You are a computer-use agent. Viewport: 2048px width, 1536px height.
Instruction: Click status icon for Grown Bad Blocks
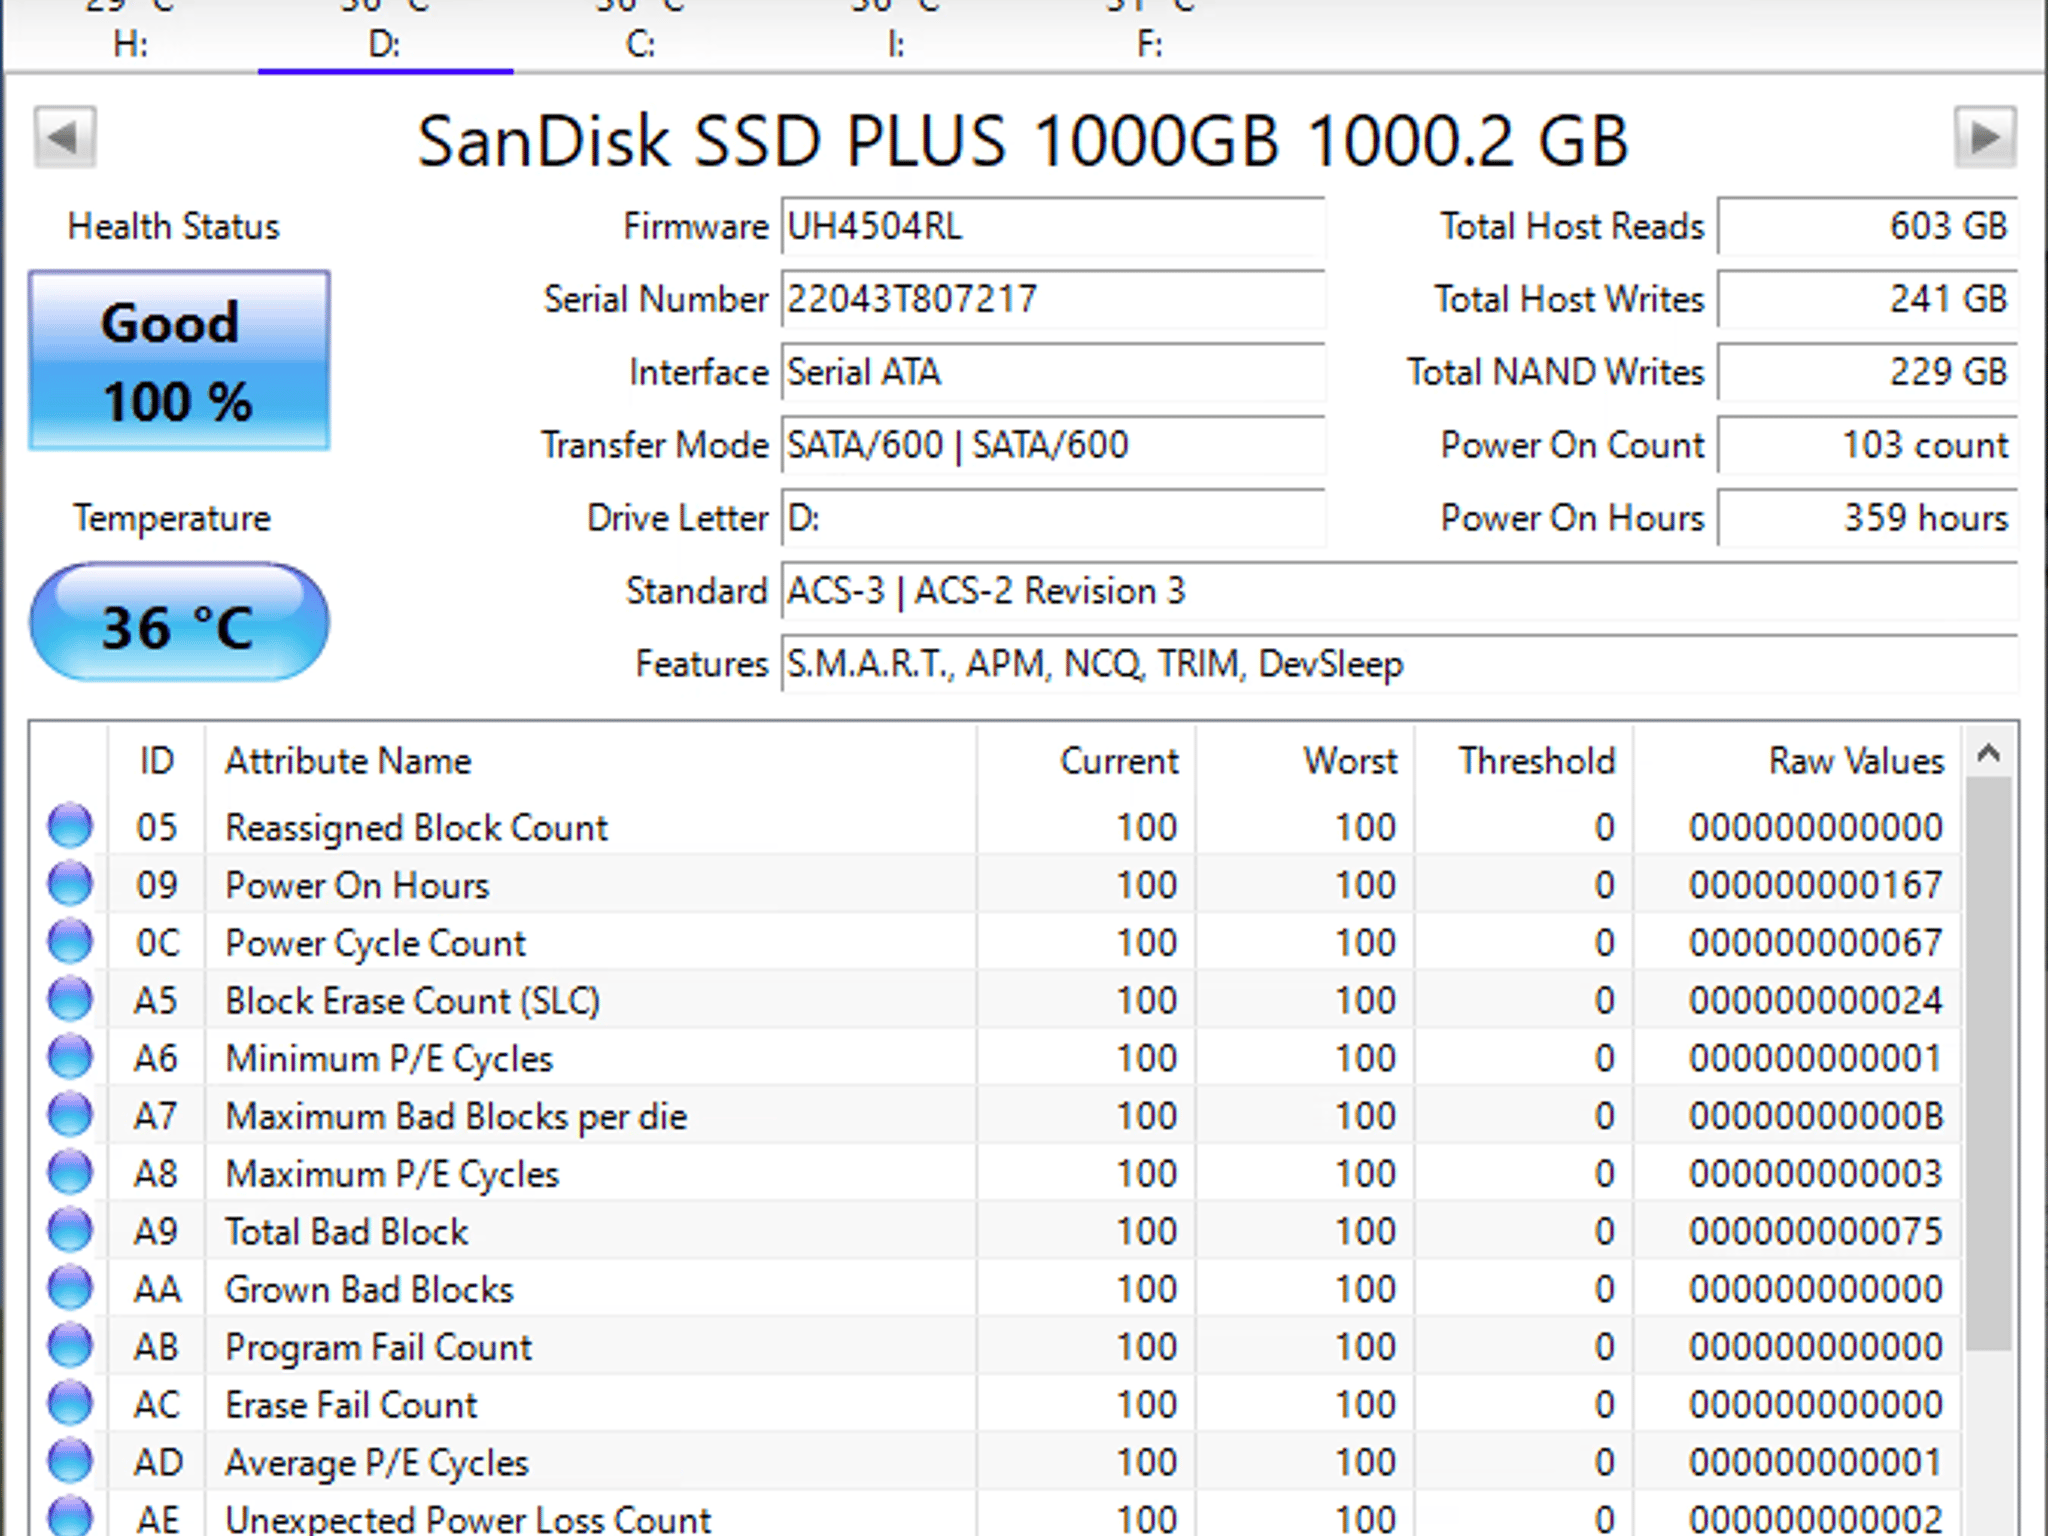click(70, 1288)
